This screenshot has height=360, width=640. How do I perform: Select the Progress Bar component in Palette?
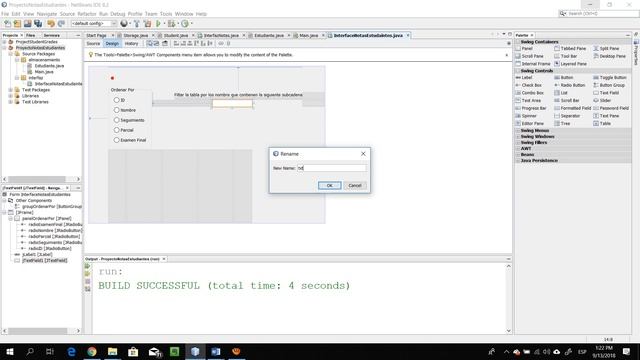(531, 108)
